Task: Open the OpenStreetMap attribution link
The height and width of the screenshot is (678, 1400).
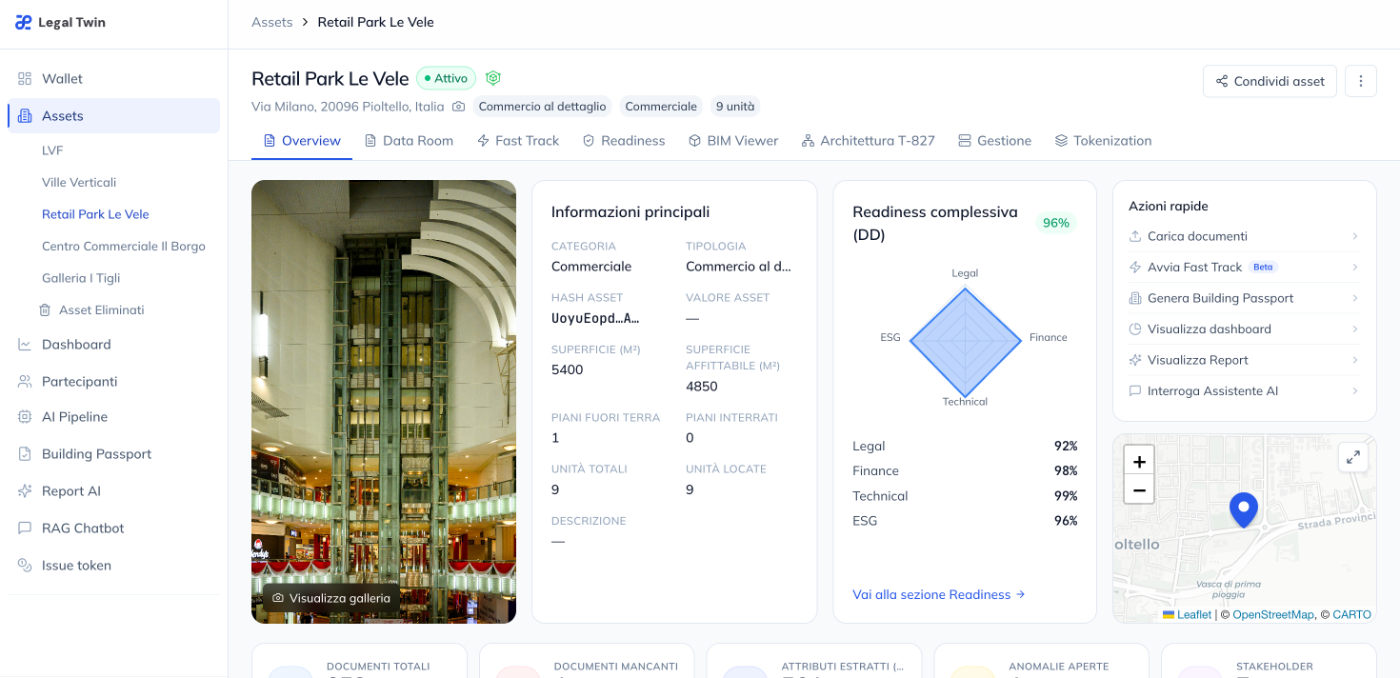Action: [1273, 615]
